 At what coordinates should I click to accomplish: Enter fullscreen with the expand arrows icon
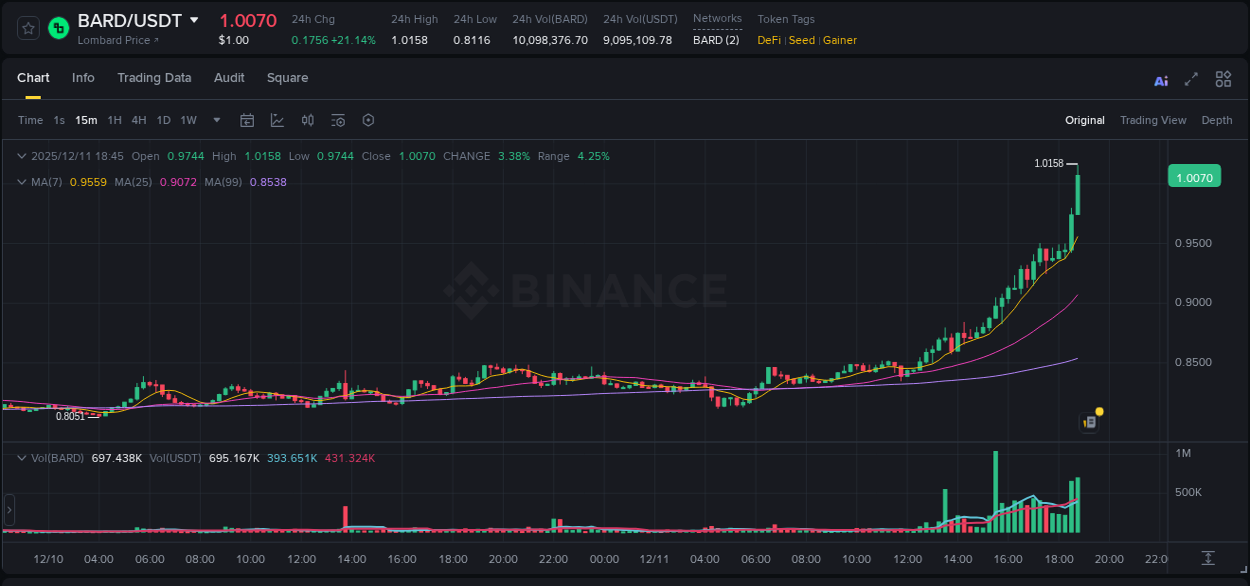1191,79
